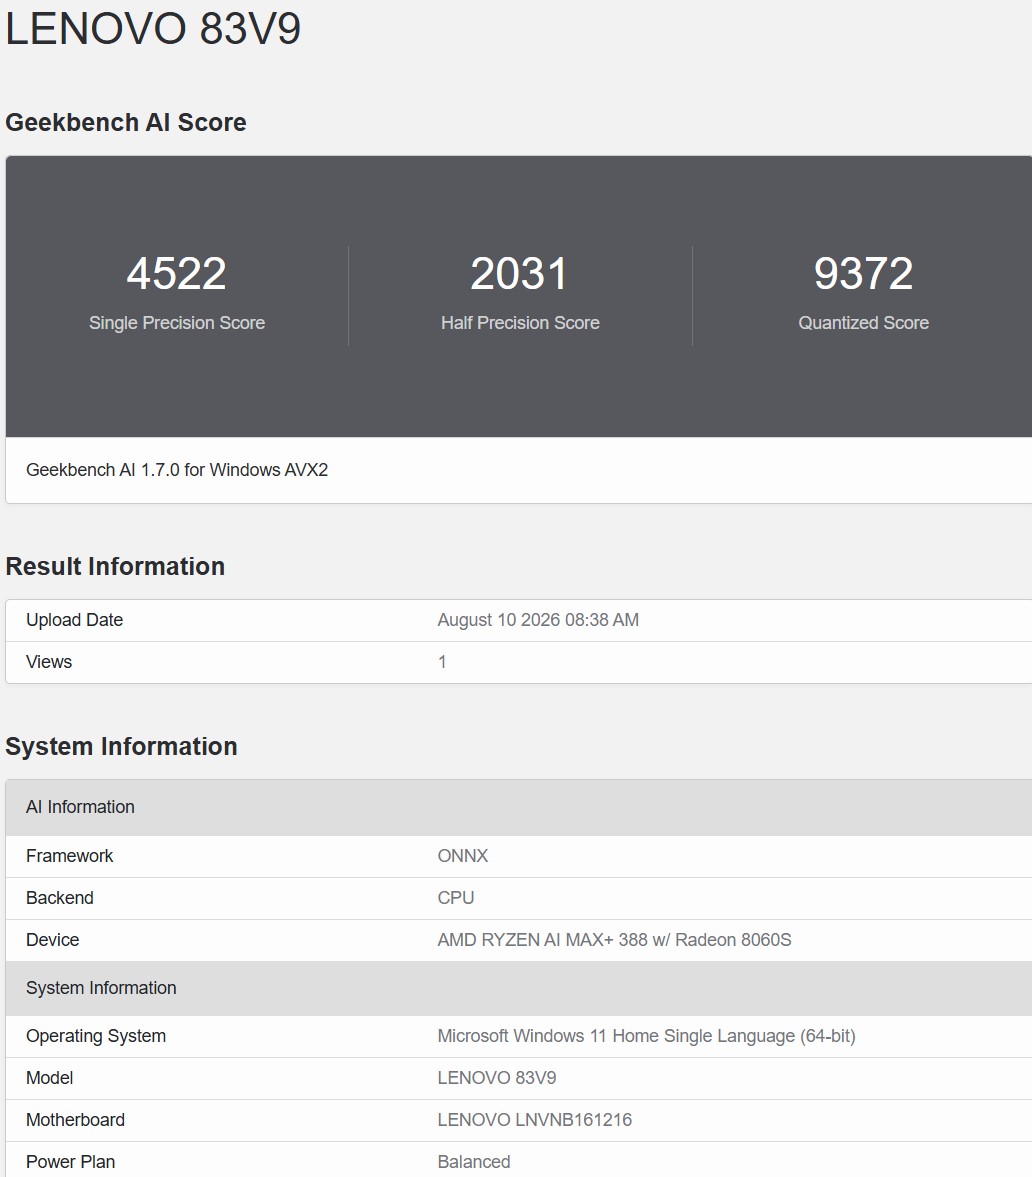Click Geekbench AI 1.7.0 for Windows AVX2 text
This screenshot has width=1032, height=1177.
pos(177,470)
